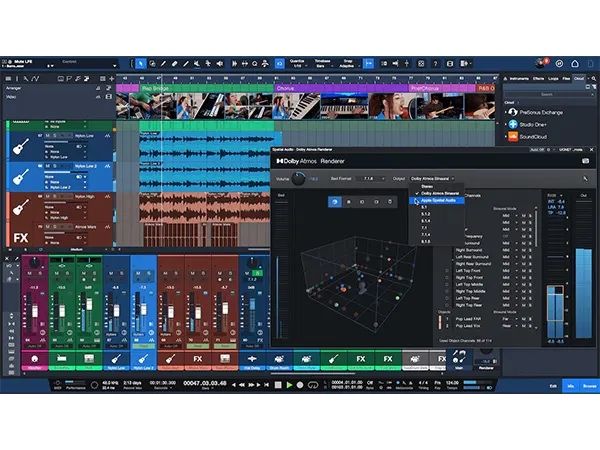Click the Main output channel icon
The width and height of the screenshot is (600, 450).
click(458, 356)
